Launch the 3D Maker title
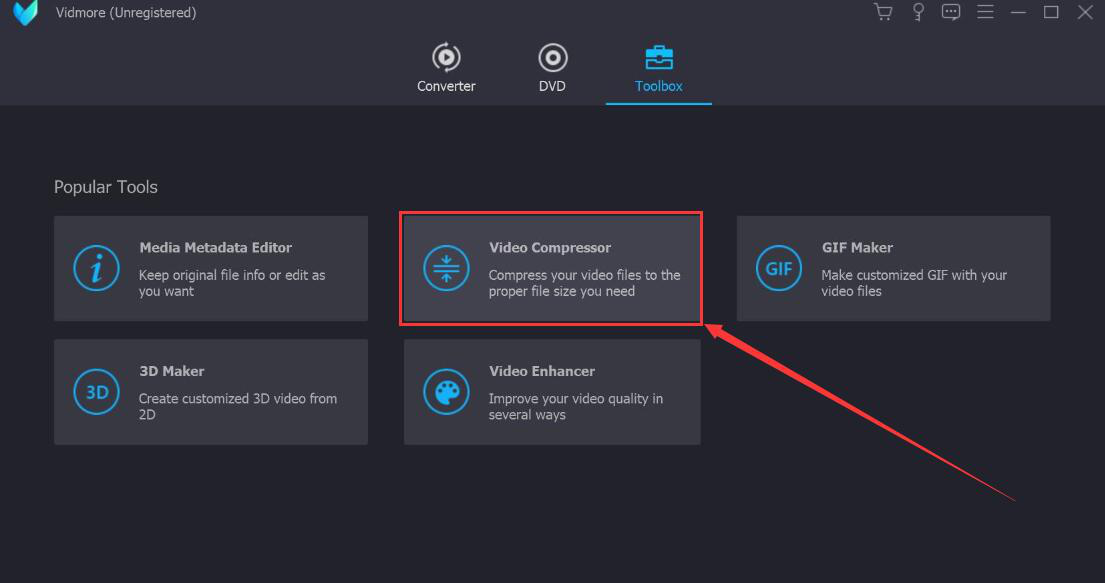This screenshot has height=583, width=1105. coord(171,371)
